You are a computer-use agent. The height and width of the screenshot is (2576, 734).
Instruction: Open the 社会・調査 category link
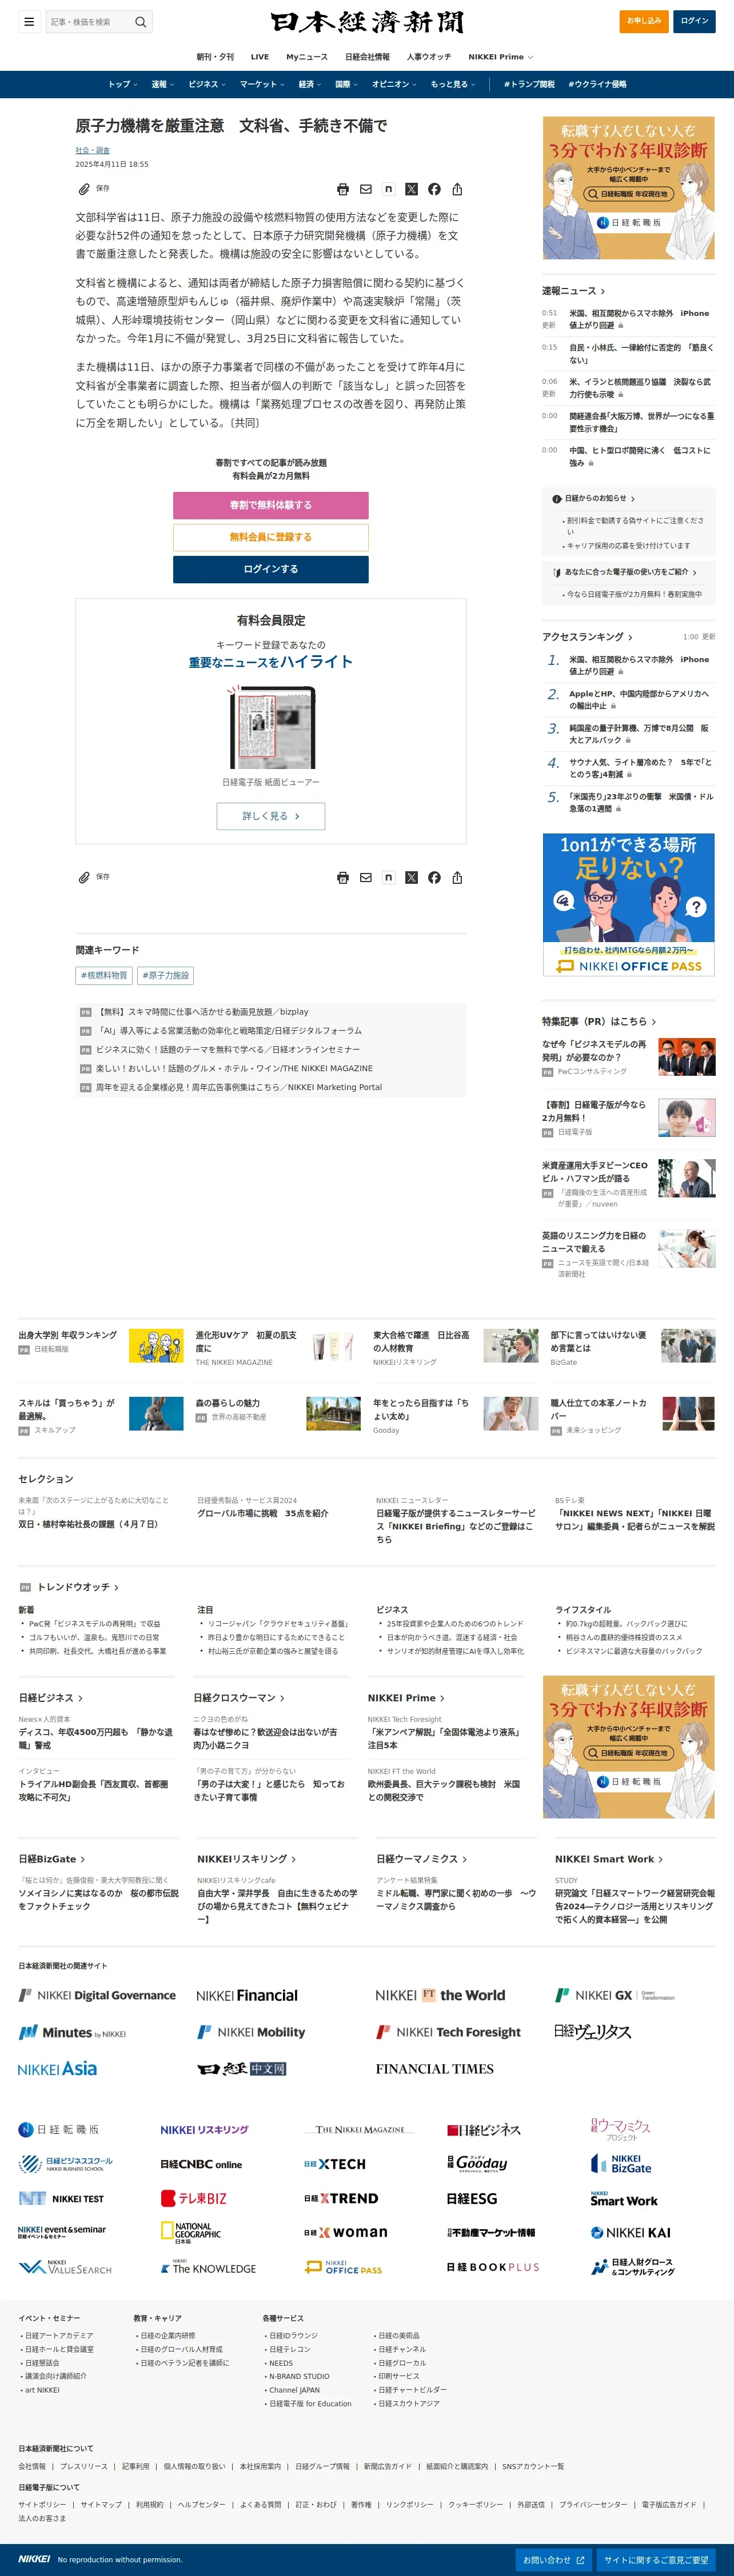[93, 150]
